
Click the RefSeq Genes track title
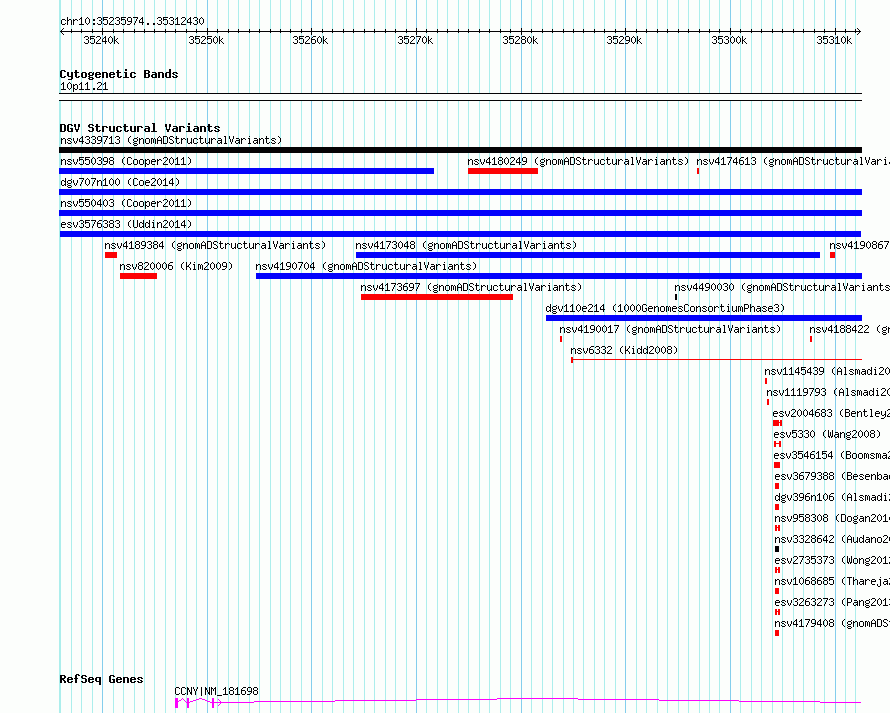[x=101, y=680]
